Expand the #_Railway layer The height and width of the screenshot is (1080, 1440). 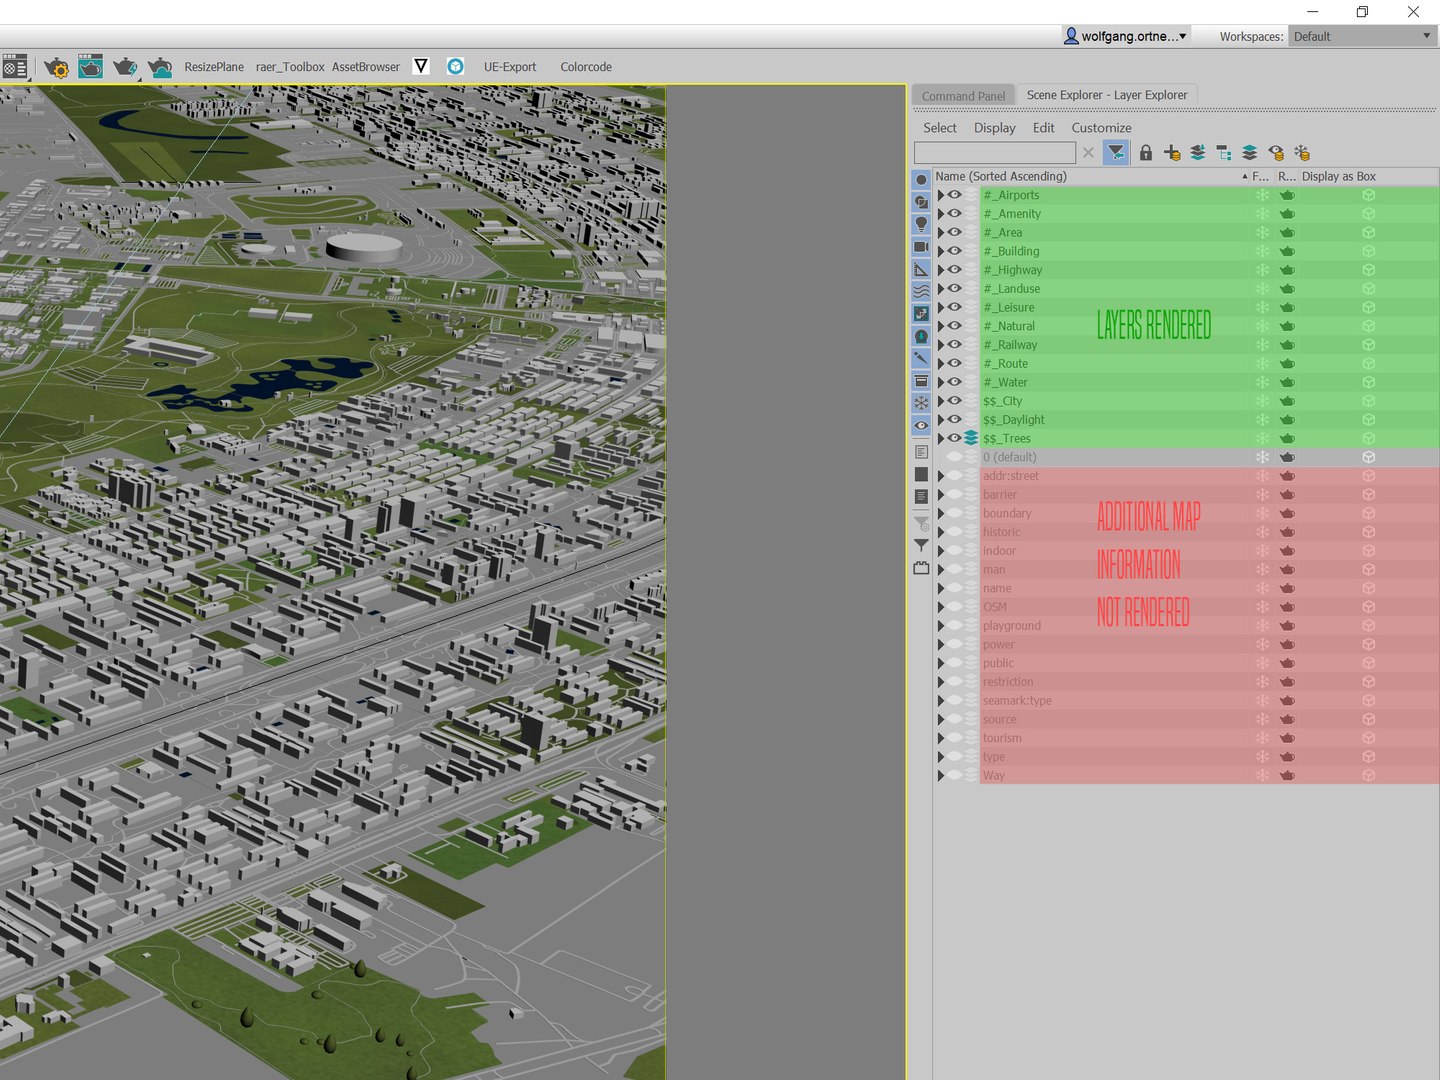(940, 345)
